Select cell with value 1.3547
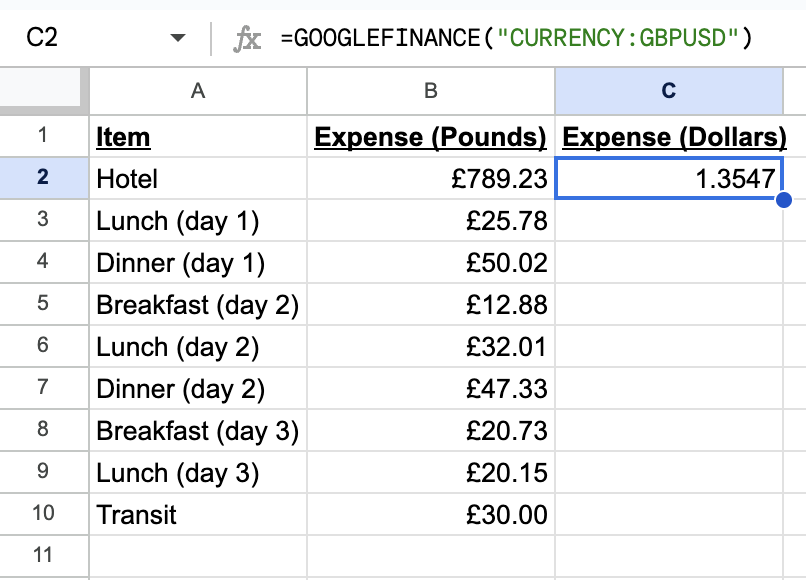This screenshot has height=580, width=806. [x=669, y=178]
